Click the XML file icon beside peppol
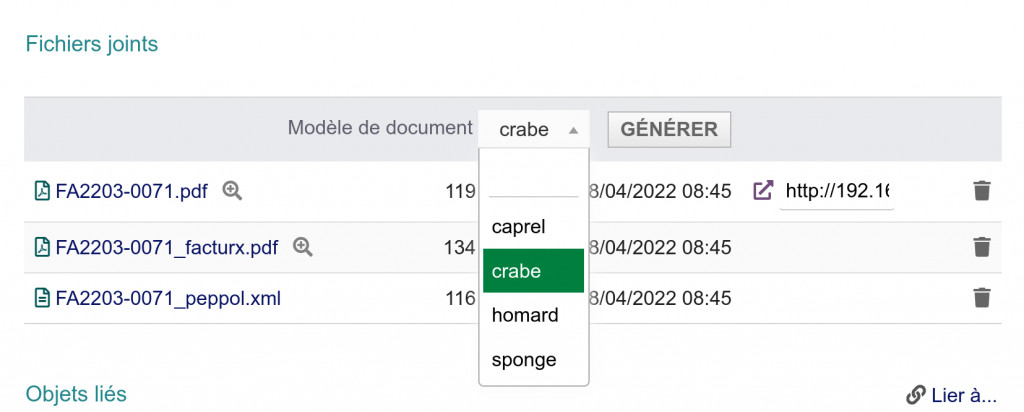This screenshot has height=412, width=1024. point(42,298)
